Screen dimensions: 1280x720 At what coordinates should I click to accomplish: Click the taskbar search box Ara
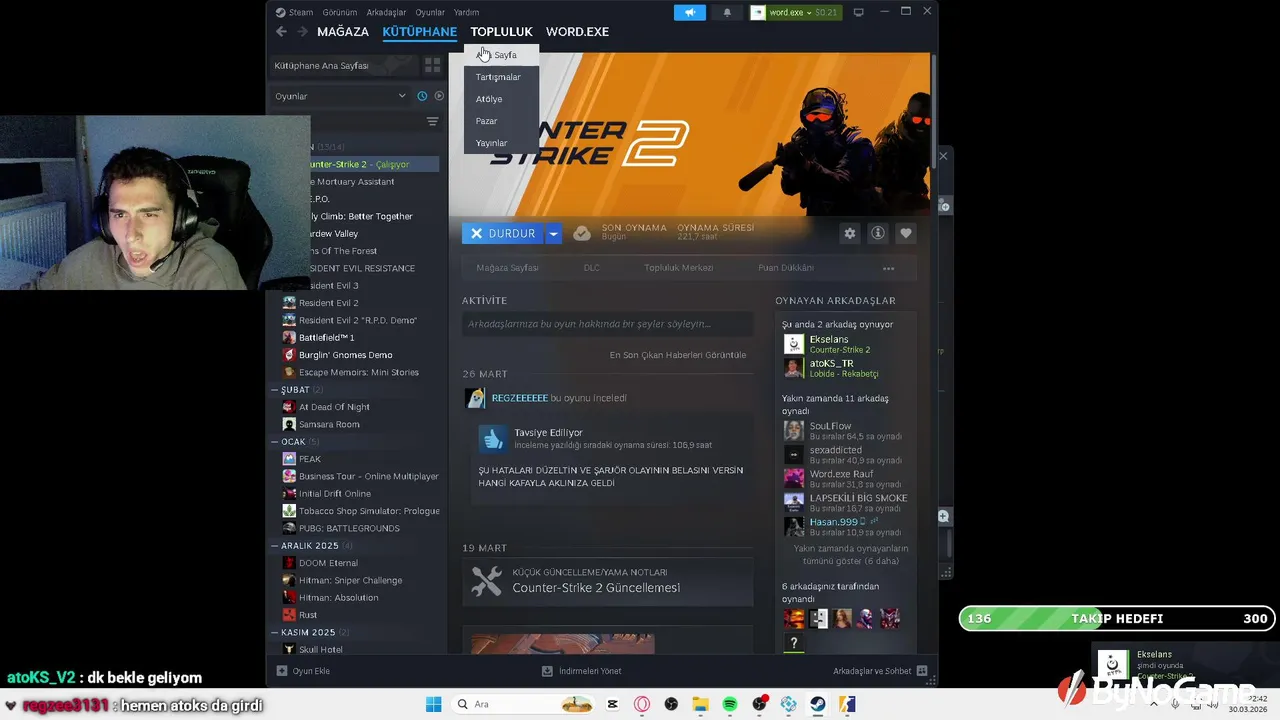[x=526, y=704]
